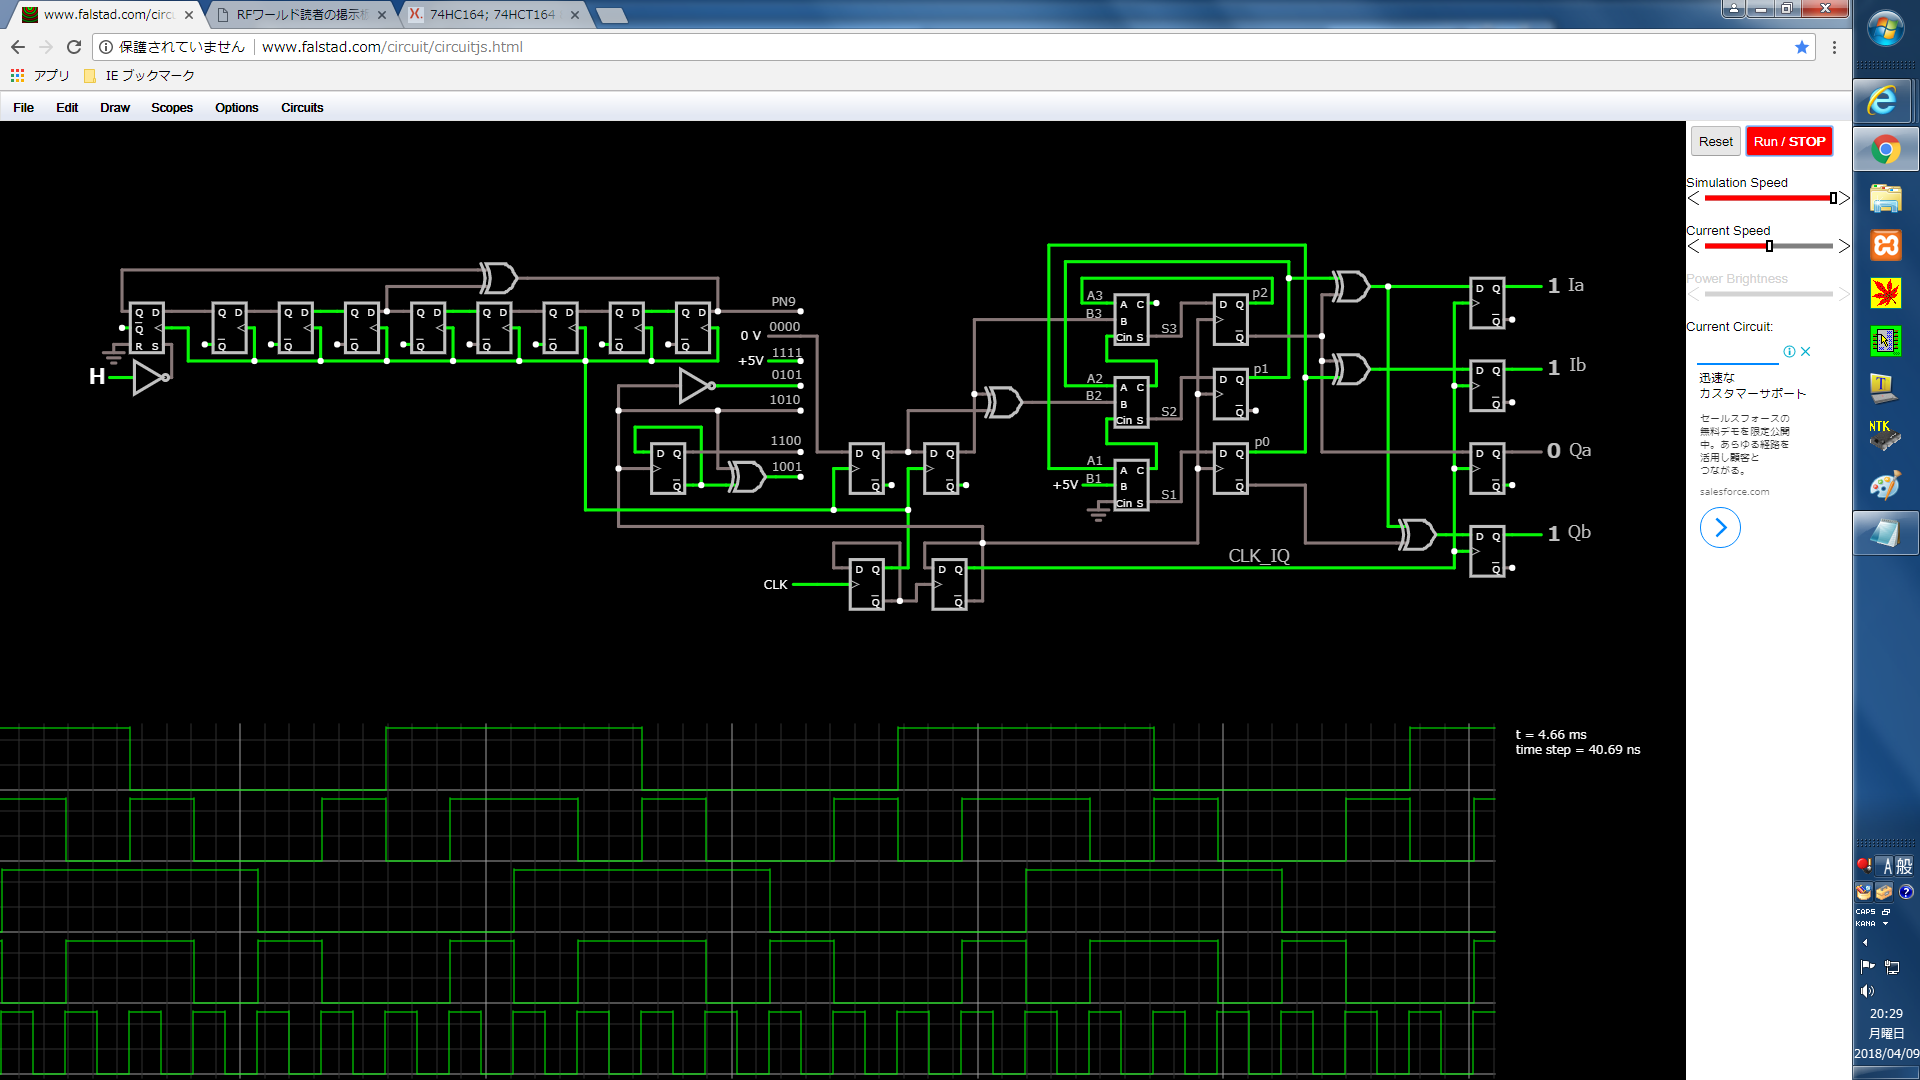Open the Circuits menu
This screenshot has height=1080, width=1920.
tap(302, 108)
